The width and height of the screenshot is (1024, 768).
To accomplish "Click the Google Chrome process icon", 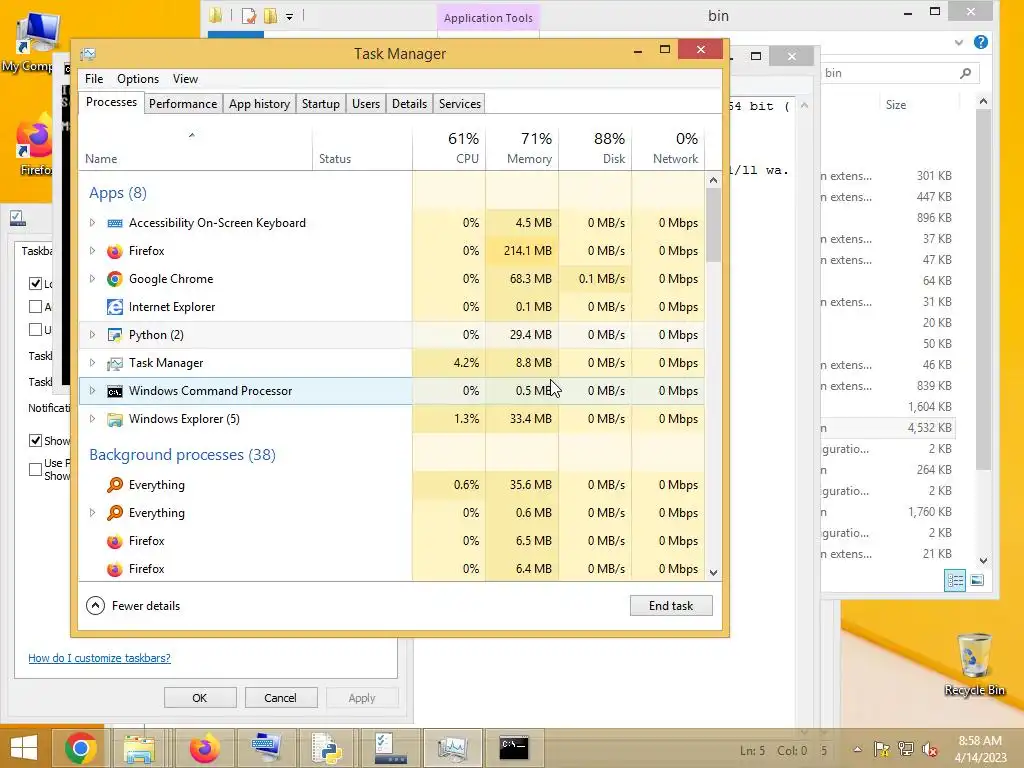I will (x=115, y=280).
